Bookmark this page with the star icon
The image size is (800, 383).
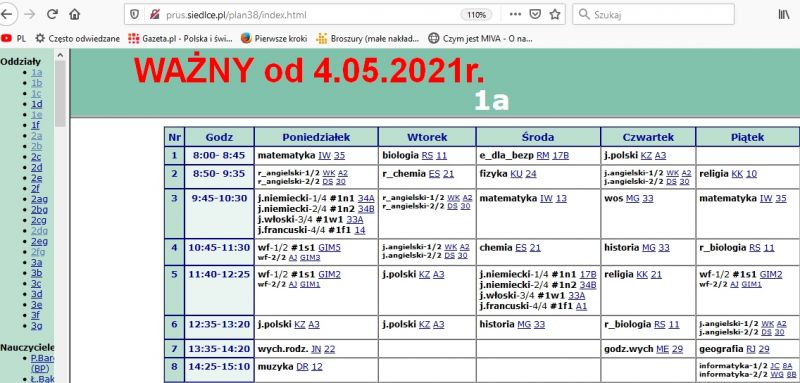pos(555,14)
